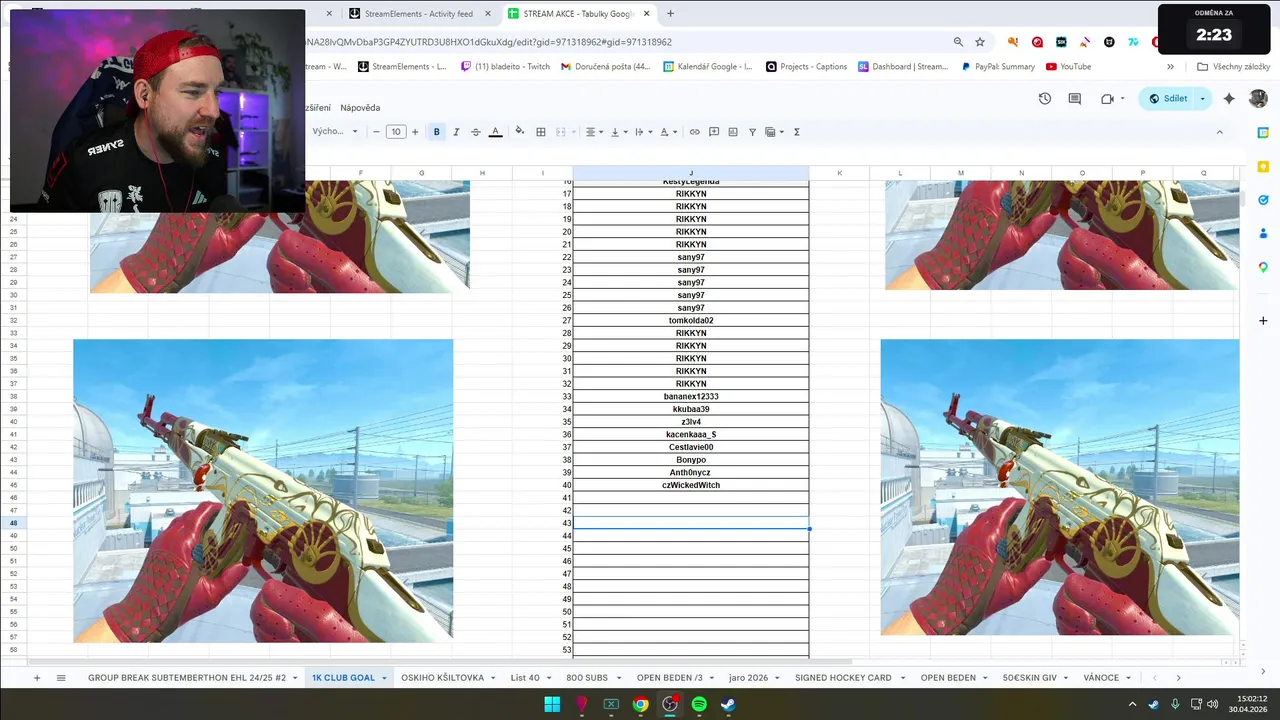Open Chrome from the taskbar

tap(640, 705)
